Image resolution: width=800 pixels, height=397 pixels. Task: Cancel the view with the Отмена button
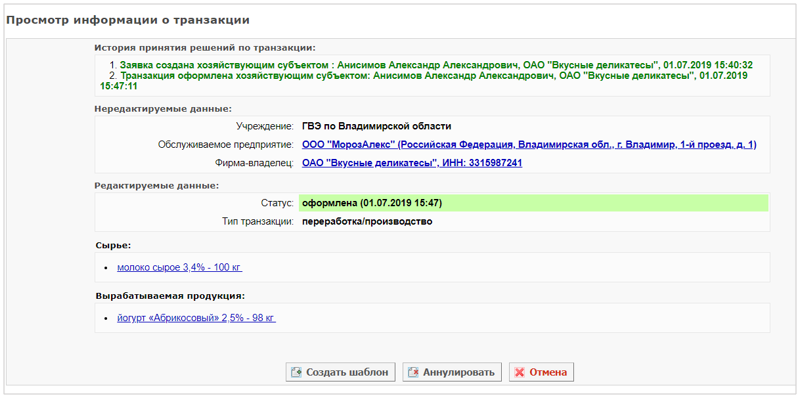[x=542, y=372]
